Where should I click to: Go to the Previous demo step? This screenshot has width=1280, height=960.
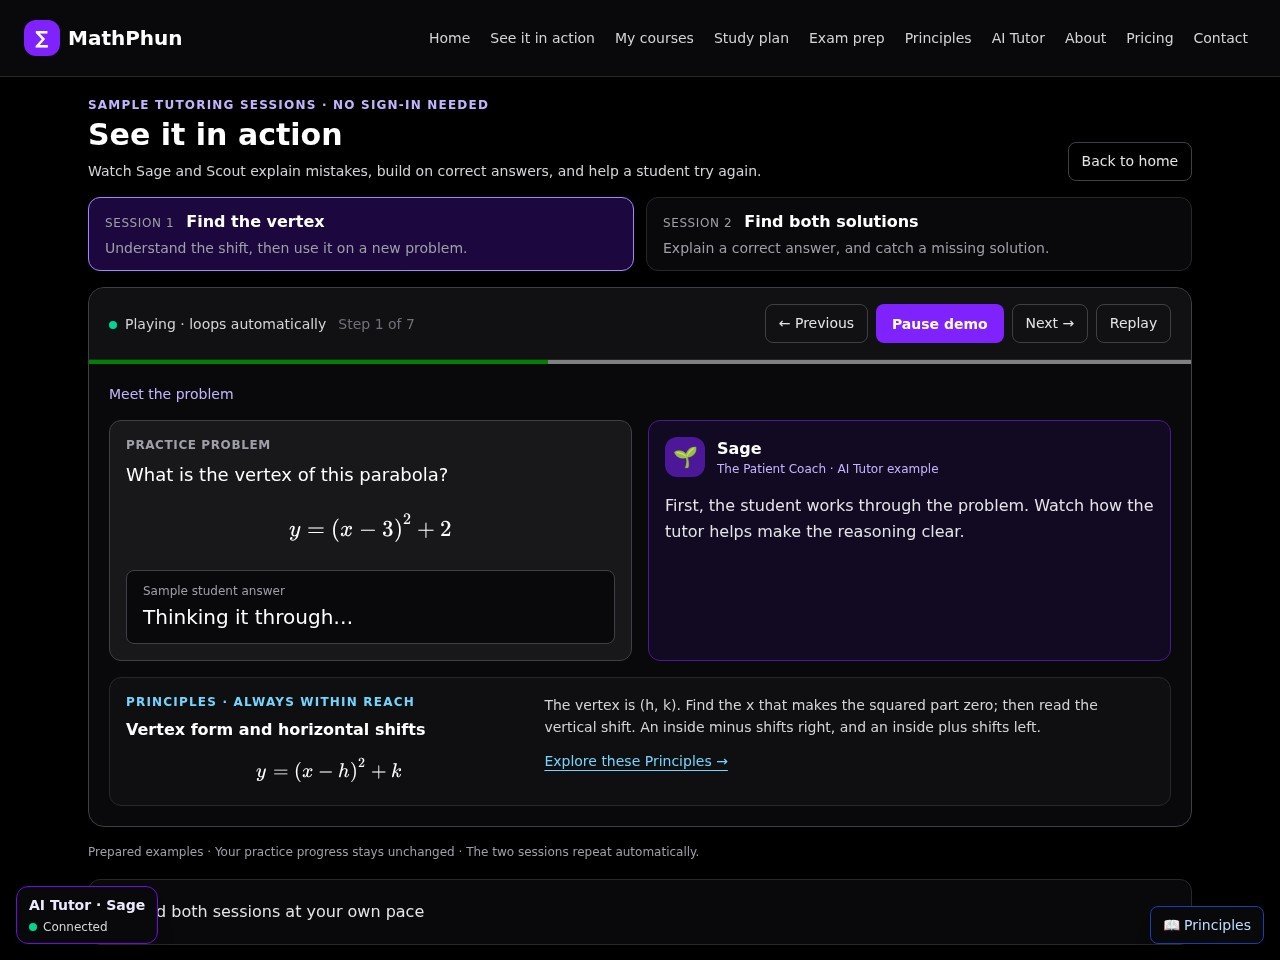click(x=816, y=323)
